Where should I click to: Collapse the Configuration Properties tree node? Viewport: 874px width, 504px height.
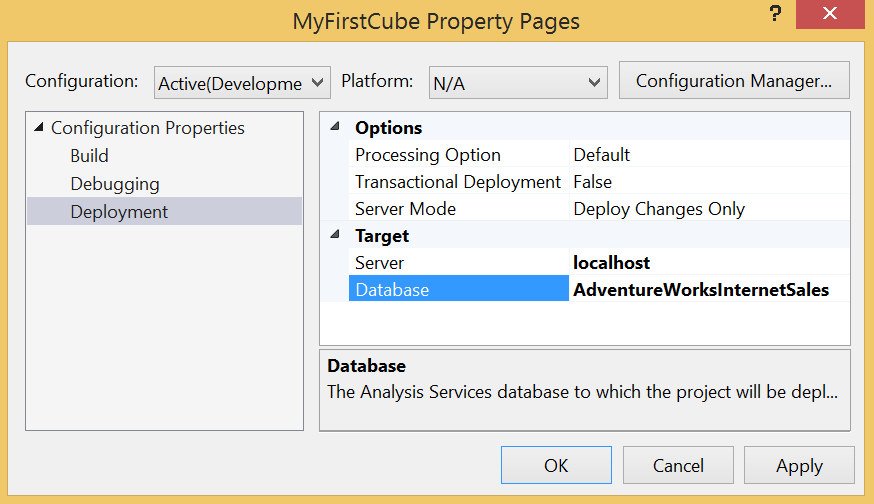coord(39,128)
